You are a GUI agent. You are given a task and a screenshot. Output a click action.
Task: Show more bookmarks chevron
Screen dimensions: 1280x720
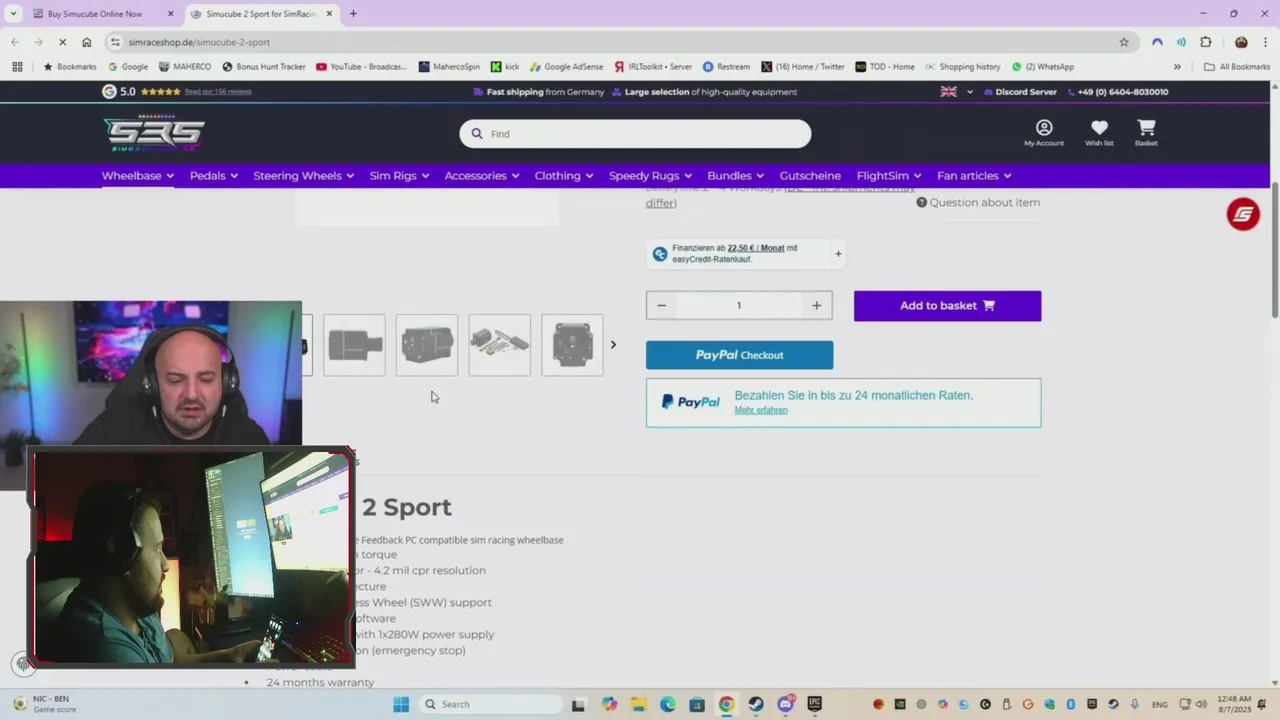[x=1177, y=67]
